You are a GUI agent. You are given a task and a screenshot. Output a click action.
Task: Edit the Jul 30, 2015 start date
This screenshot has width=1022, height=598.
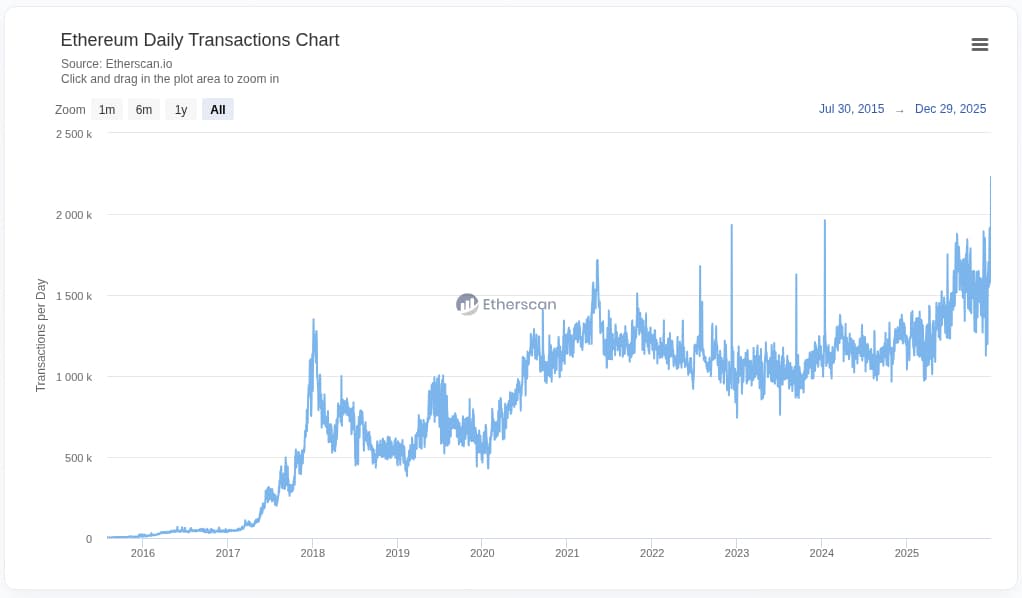(851, 109)
